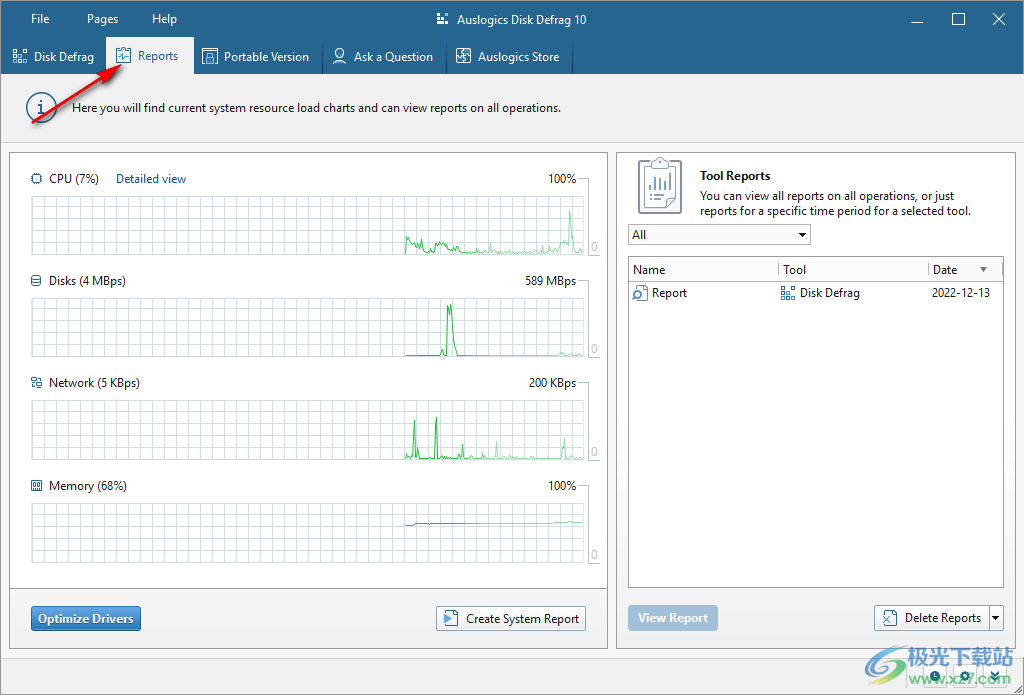Open the All tool filter dropdown
This screenshot has width=1024, height=695.
click(719, 234)
